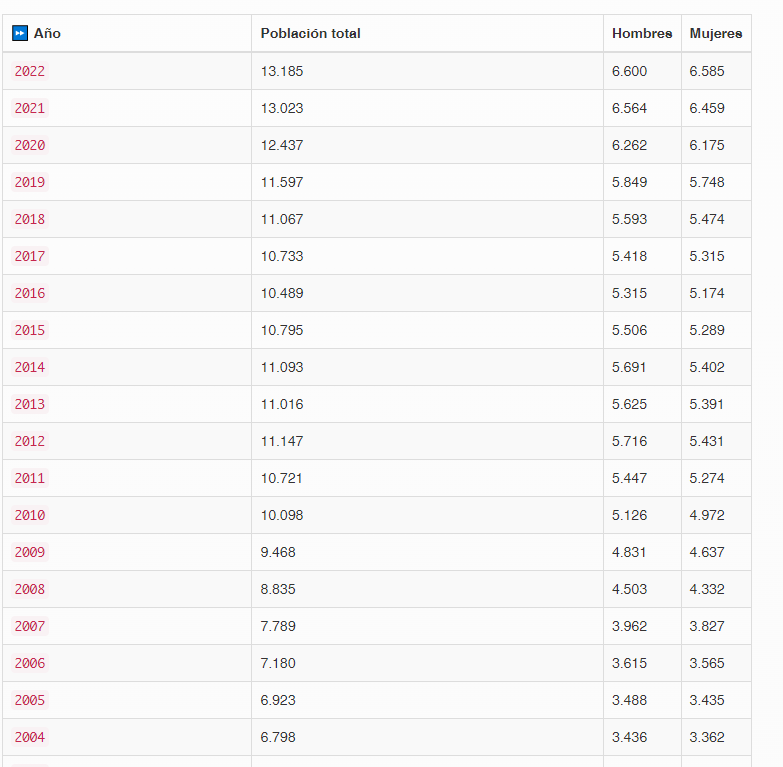Click the blue fast-forward icon beside Año
Viewport: 783px width, 767px height.
pos(20,33)
